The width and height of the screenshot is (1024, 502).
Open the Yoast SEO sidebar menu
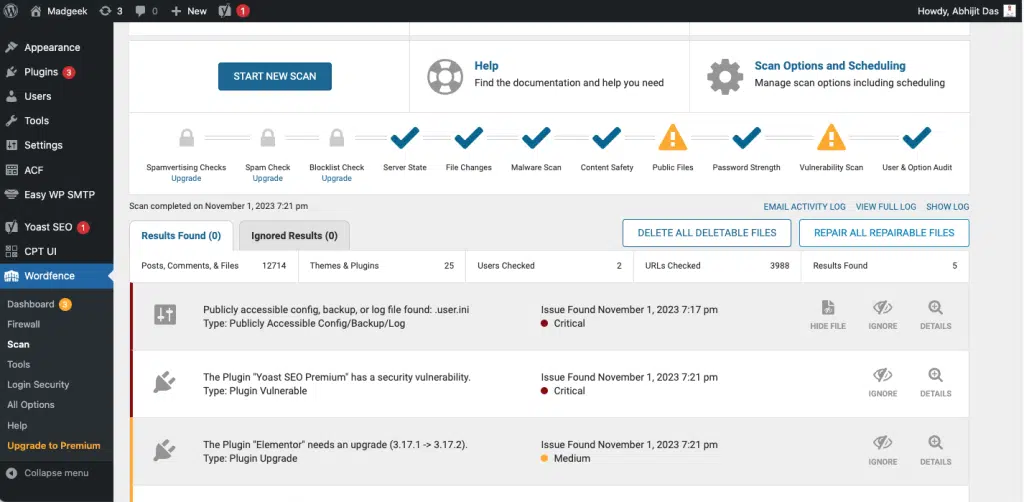[48, 227]
